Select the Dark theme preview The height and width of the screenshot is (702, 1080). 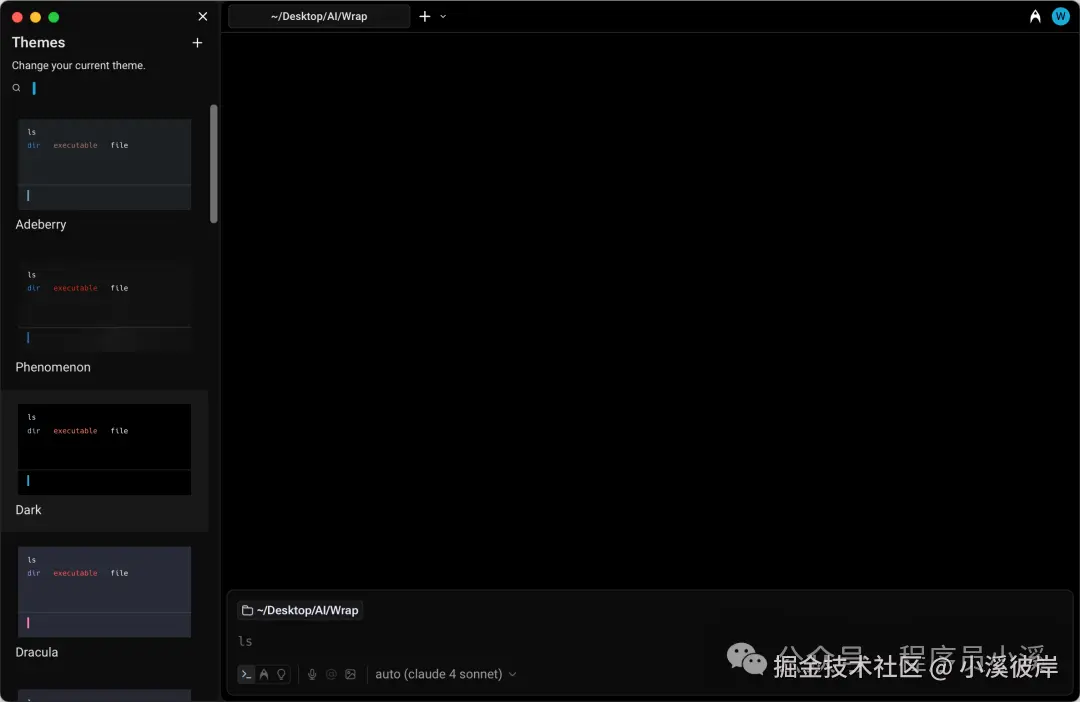(x=104, y=449)
